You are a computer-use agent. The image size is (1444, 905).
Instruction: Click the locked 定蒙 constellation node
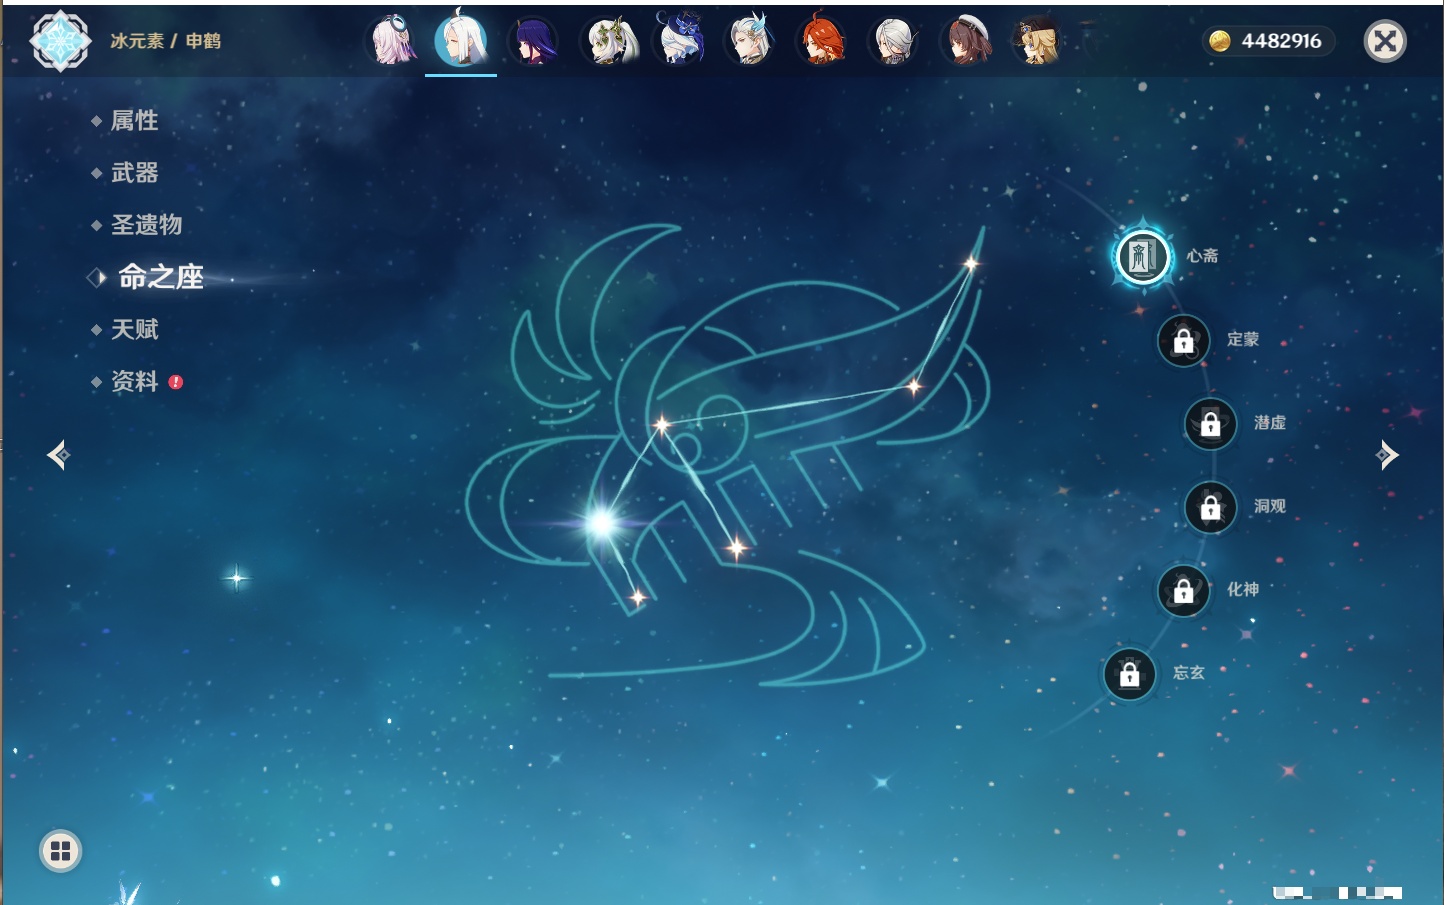click(x=1183, y=340)
